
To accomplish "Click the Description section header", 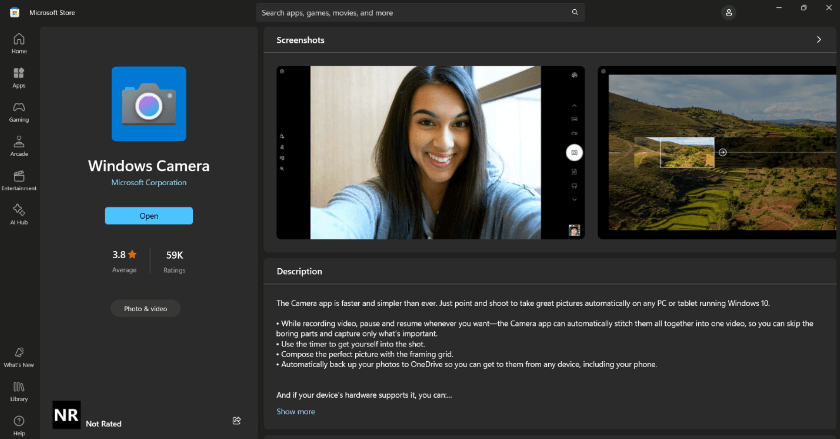I will coord(299,271).
